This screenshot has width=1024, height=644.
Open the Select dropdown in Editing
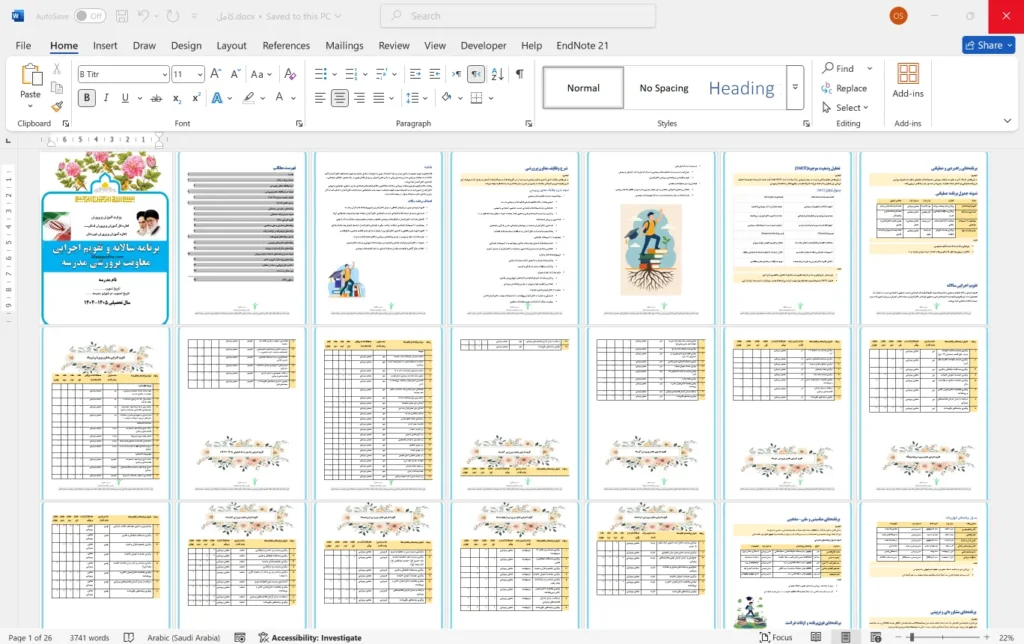[x=846, y=108]
